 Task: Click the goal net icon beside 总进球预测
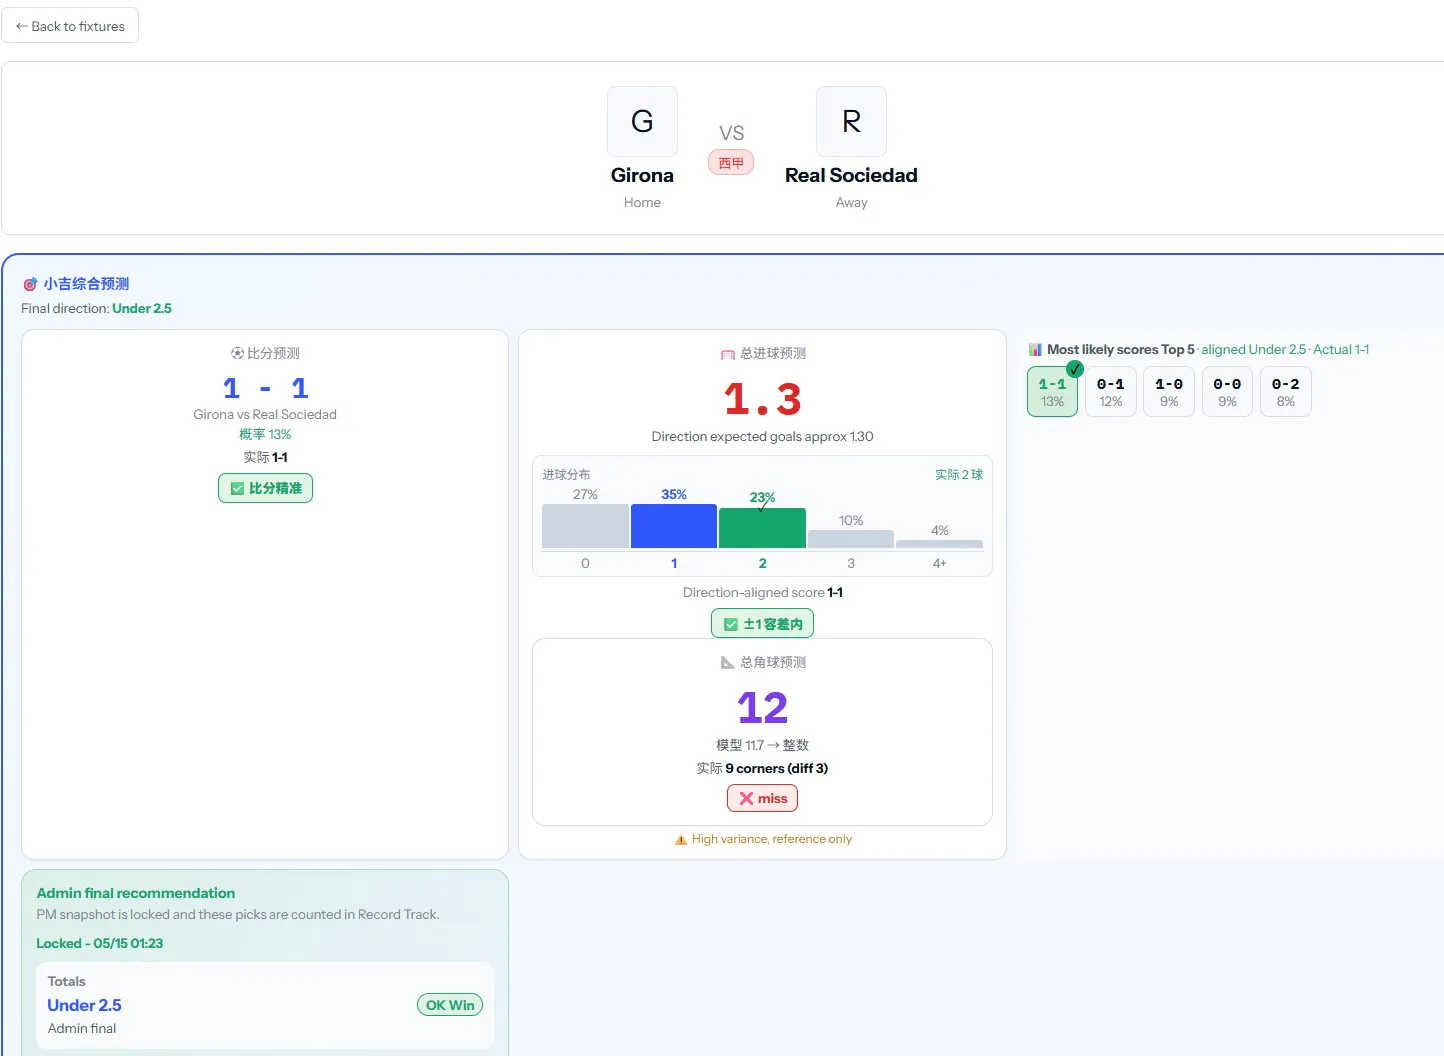727,354
